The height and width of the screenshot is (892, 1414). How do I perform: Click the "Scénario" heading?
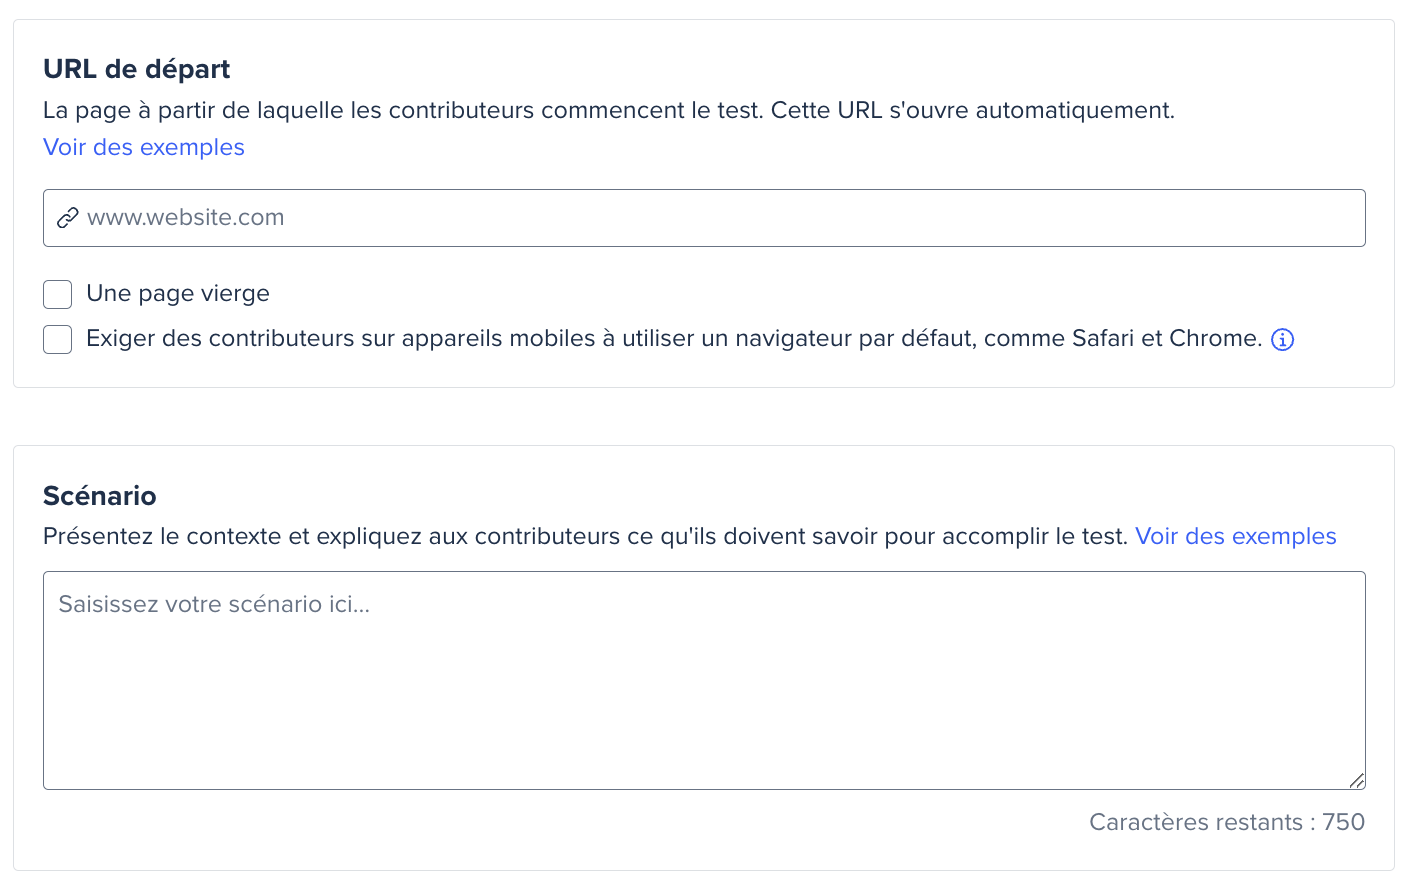click(100, 496)
